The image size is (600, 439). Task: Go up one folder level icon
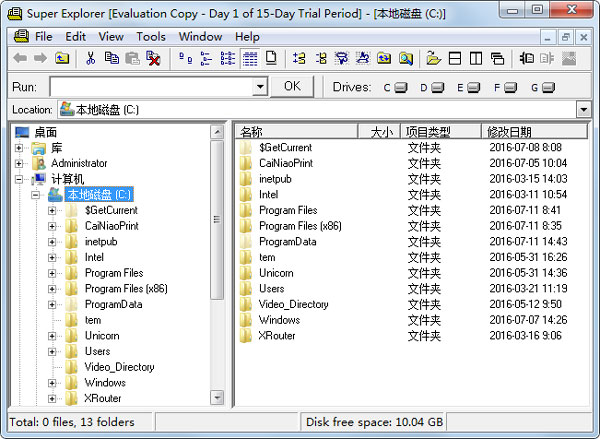coord(62,59)
